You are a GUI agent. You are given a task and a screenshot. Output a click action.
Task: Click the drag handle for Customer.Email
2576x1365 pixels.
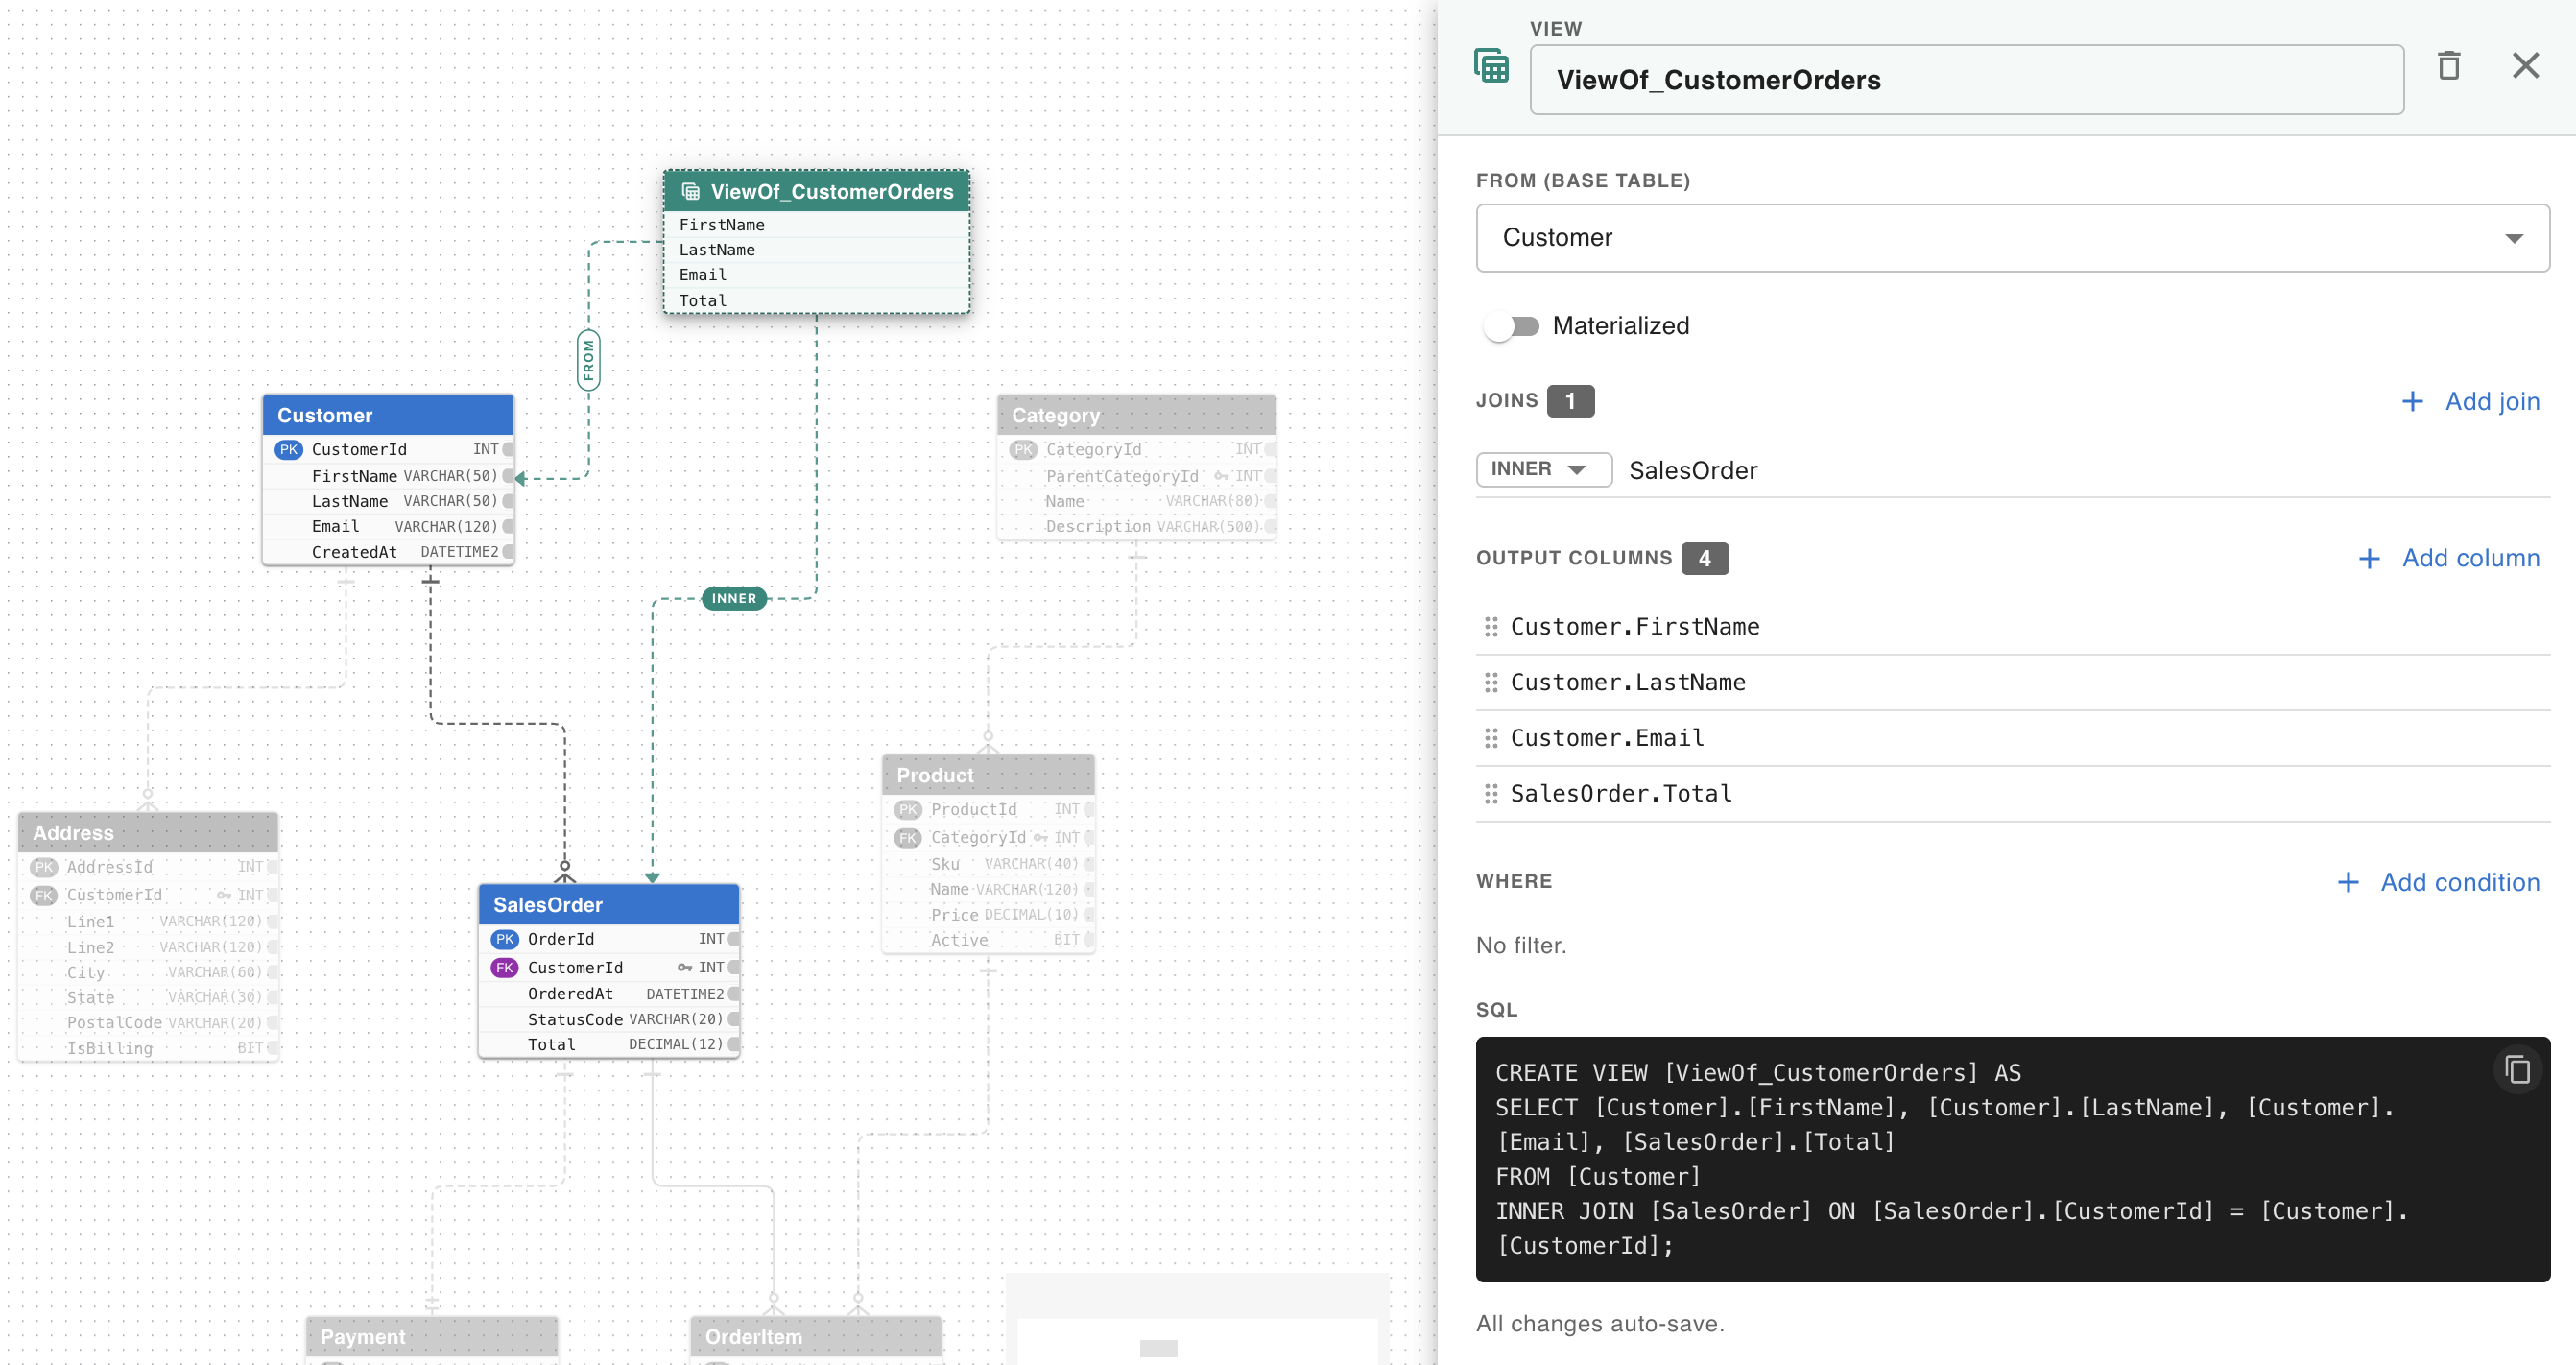[x=1491, y=738]
